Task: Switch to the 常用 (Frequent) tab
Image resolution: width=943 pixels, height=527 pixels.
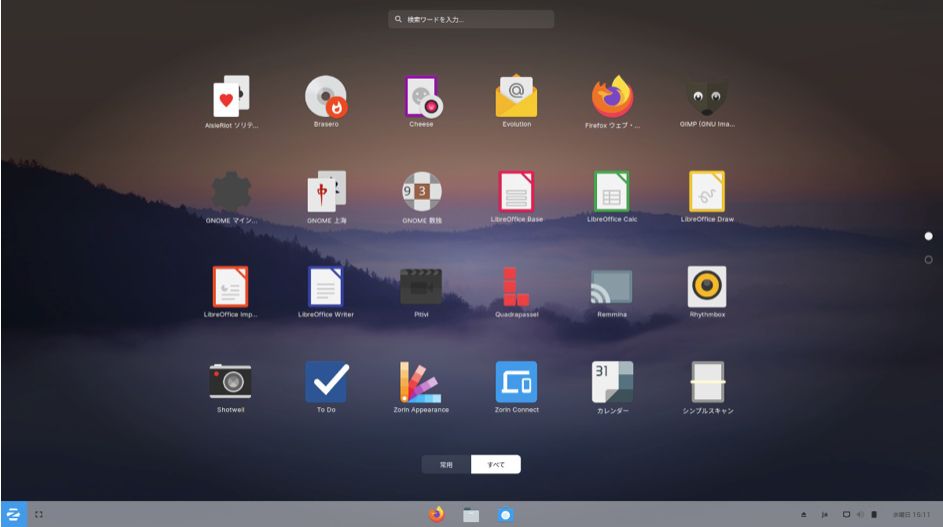Action: point(446,464)
